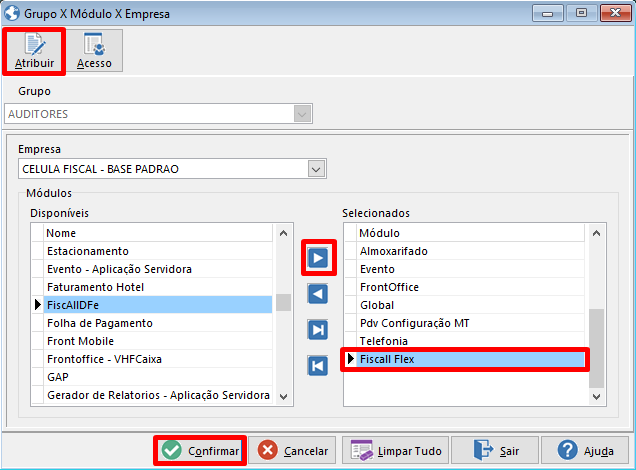Move selected module left with single arrow

click(x=318, y=294)
